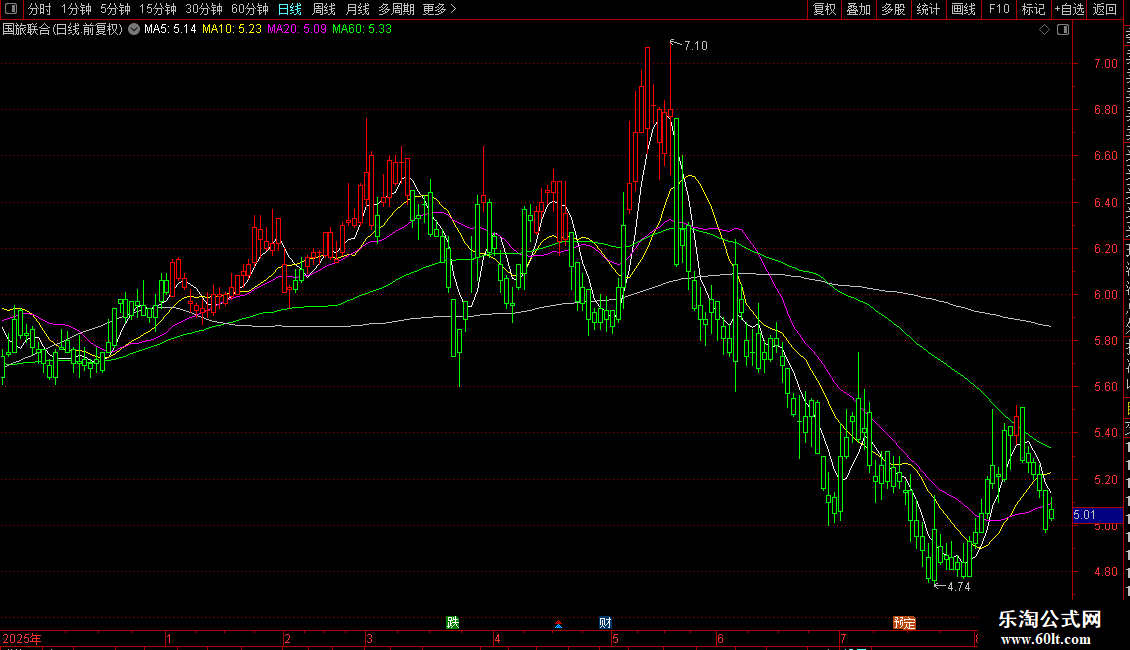Expand the 更多 periods menu

point(439,9)
